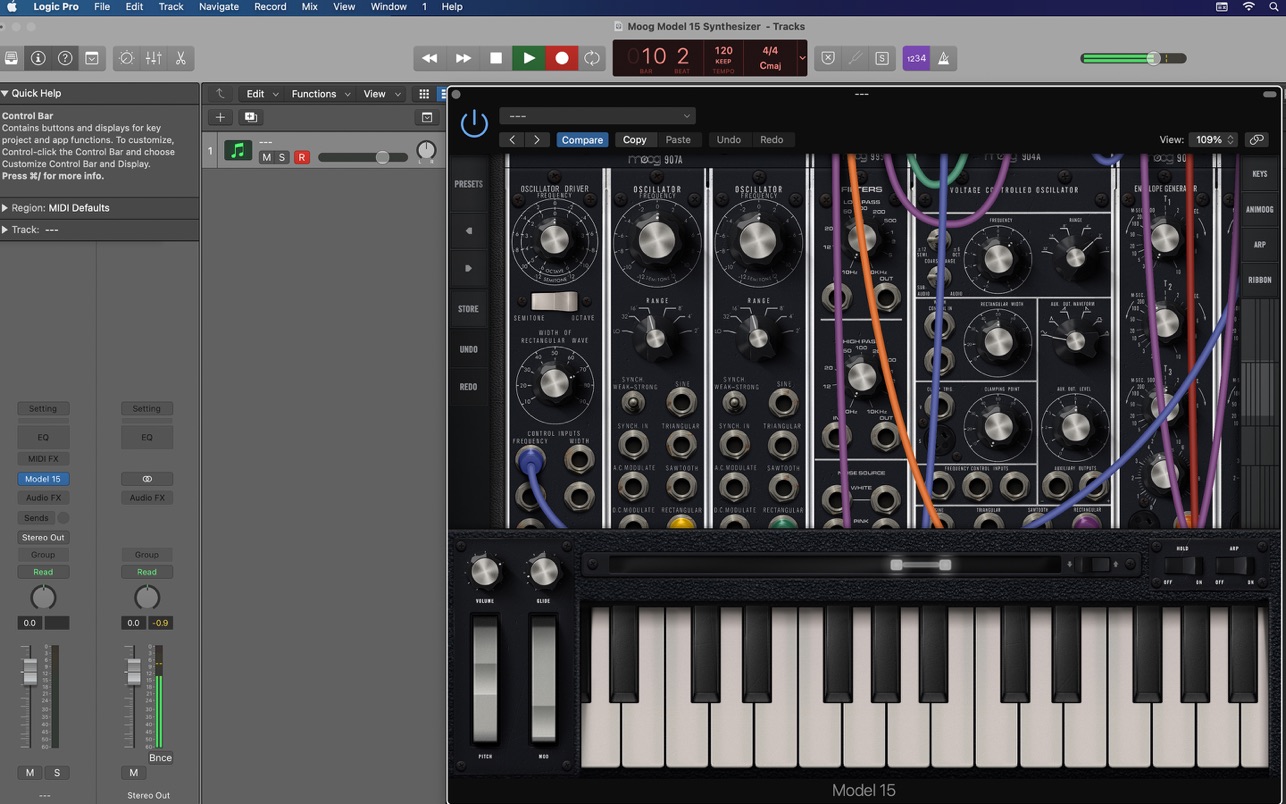
Task: Expand the Track inspector section
Action: click(x=5, y=230)
